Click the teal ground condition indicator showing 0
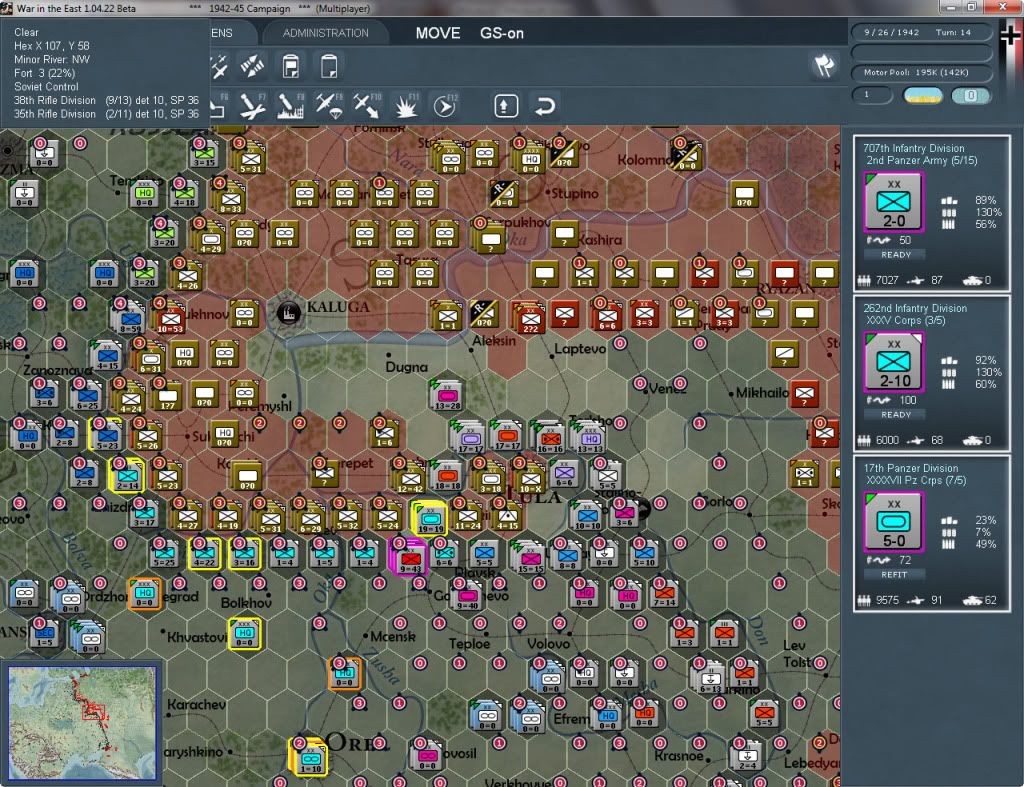 click(970, 95)
